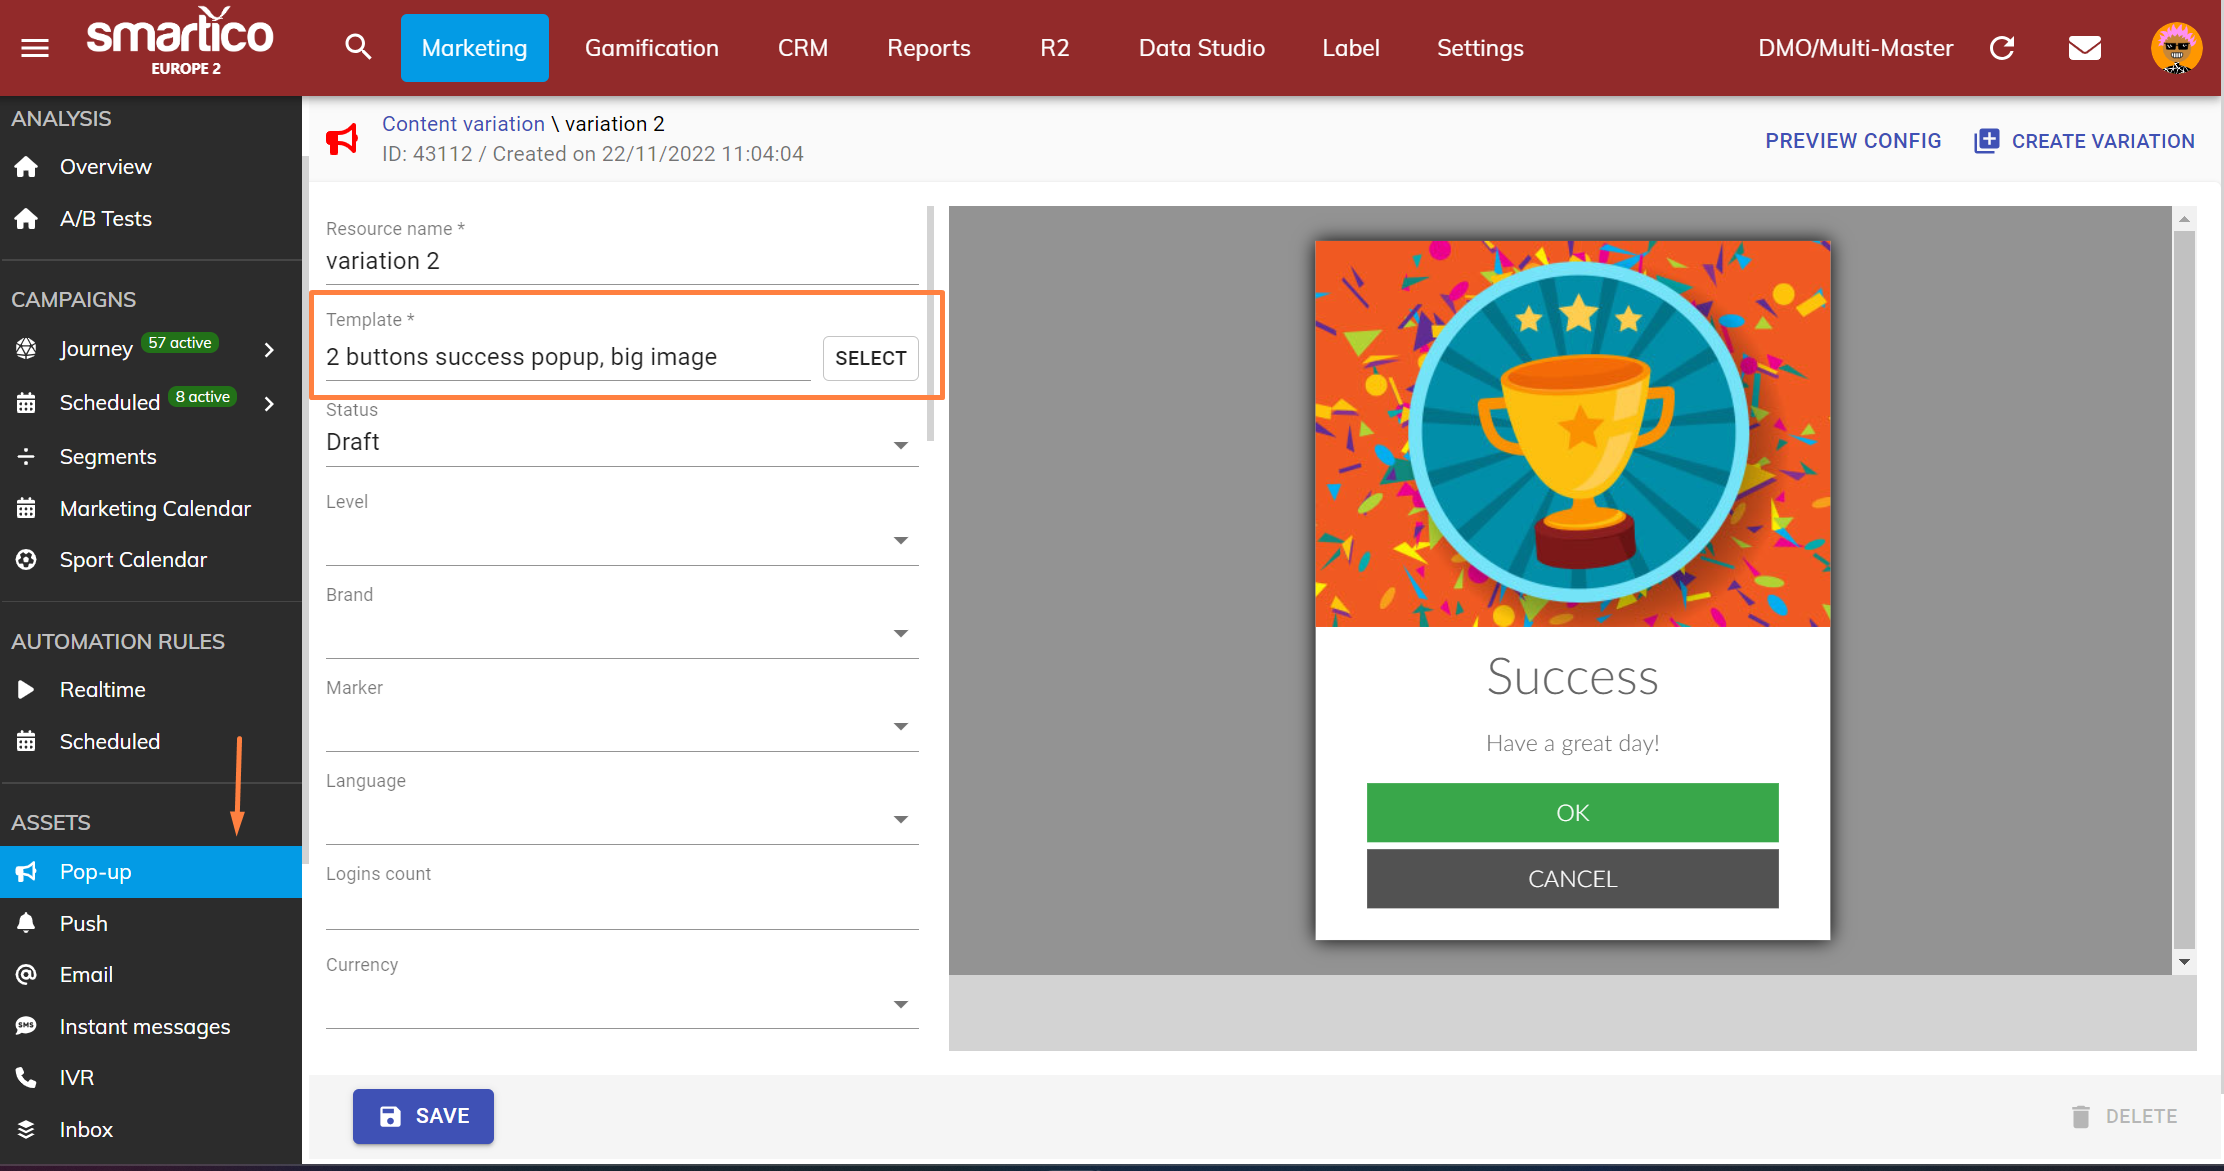Click the IVR phone icon

[x=27, y=1077]
